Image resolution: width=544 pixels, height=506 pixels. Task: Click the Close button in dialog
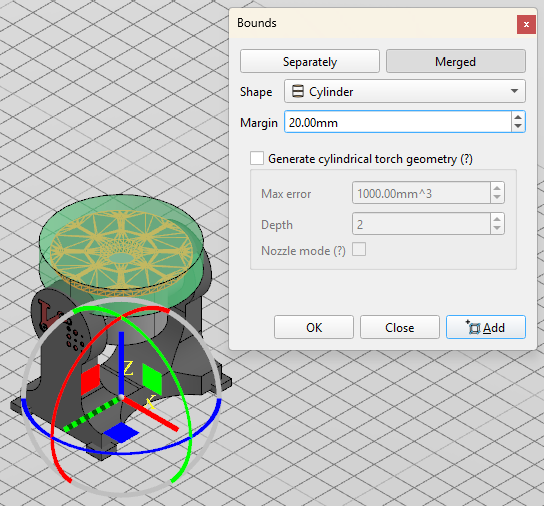[400, 327]
